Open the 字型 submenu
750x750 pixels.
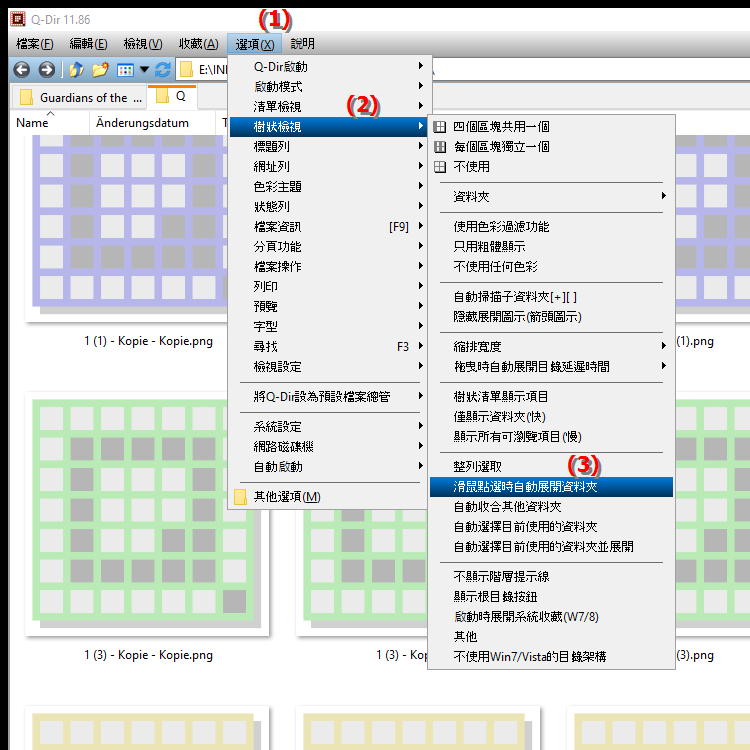(x=330, y=327)
